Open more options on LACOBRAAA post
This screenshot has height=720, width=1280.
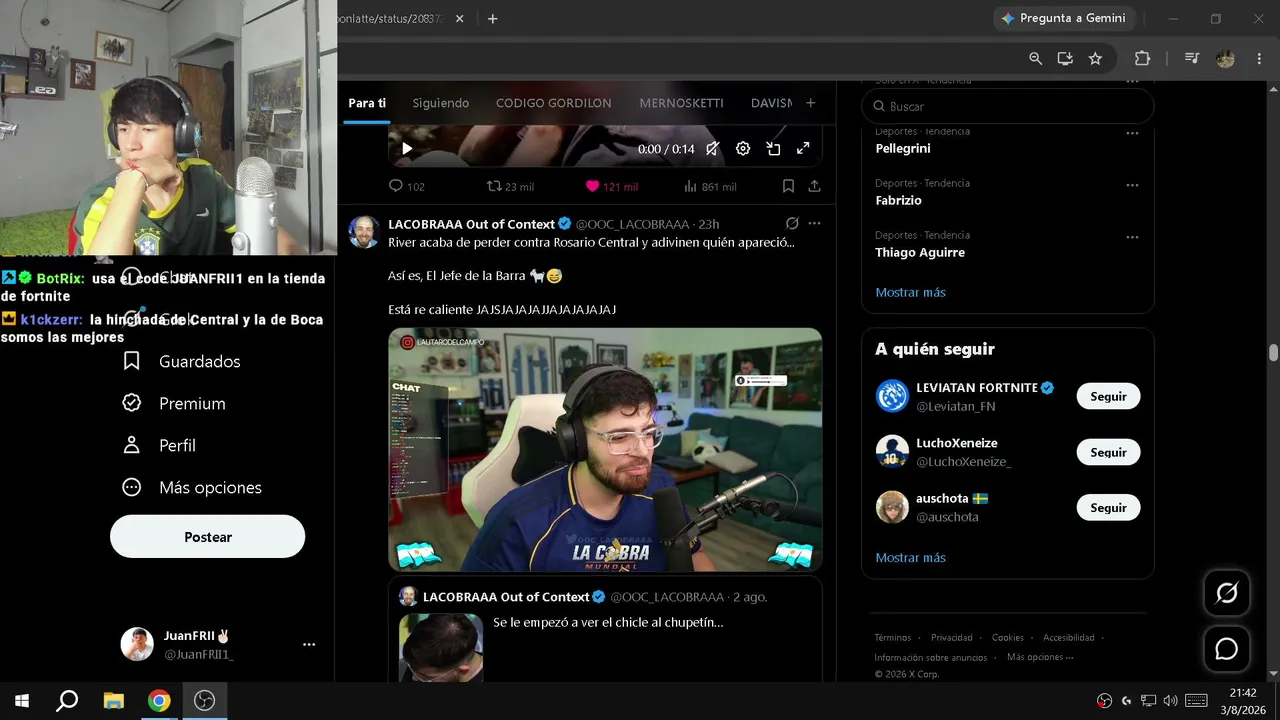[814, 224]
